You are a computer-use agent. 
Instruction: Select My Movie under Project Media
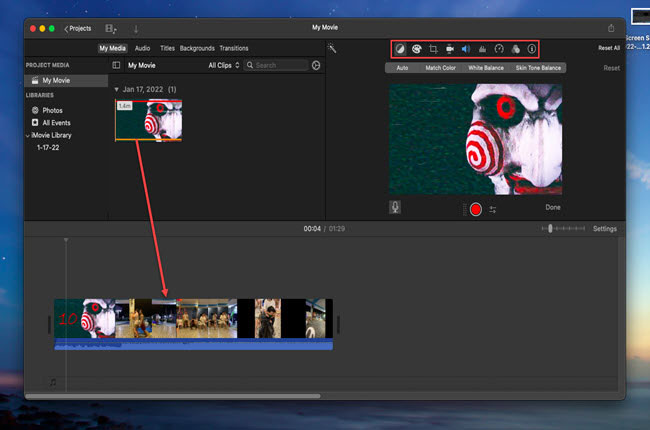[x=66, y=80]
